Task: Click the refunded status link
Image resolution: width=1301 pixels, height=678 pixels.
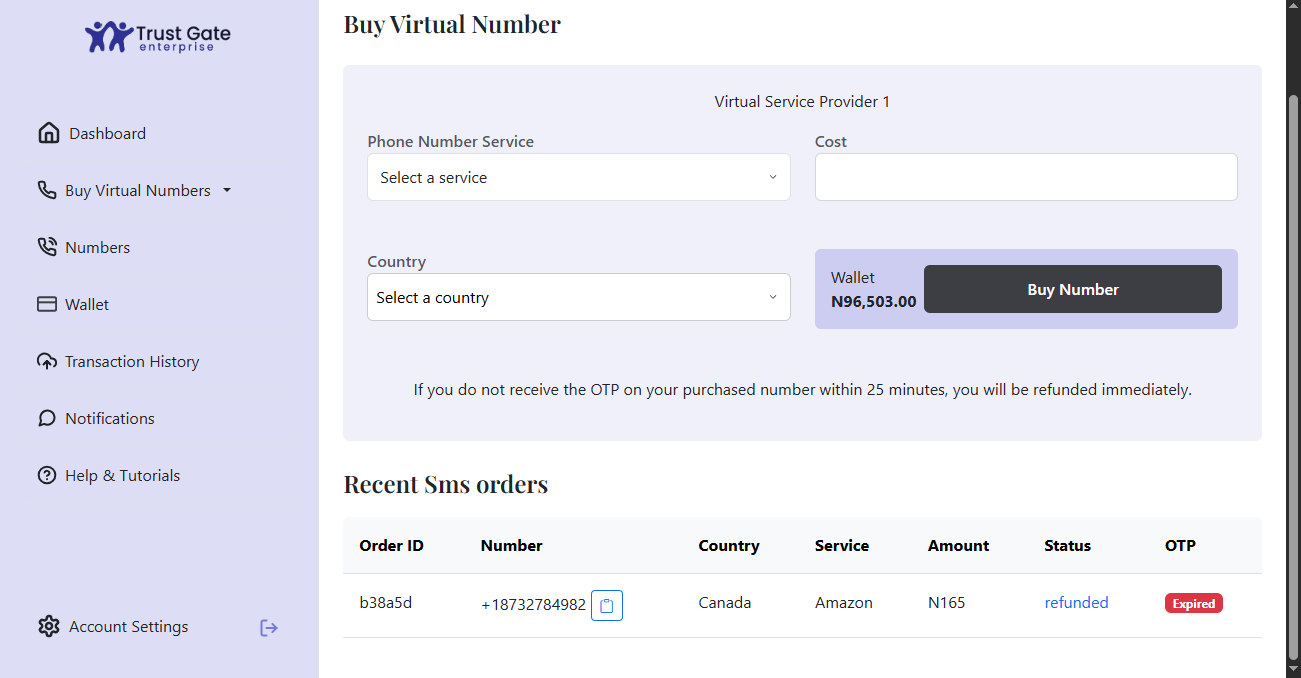Action: [1076, 602]
